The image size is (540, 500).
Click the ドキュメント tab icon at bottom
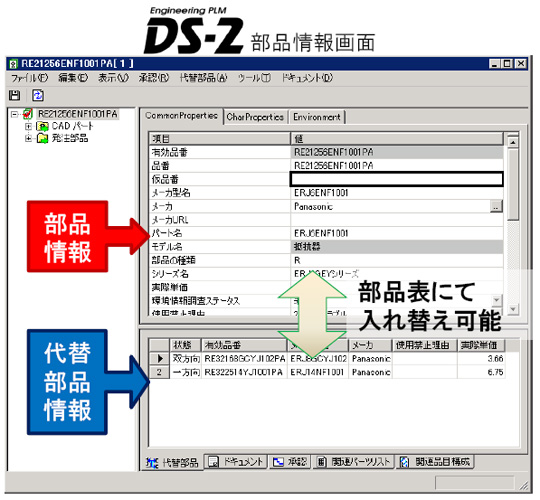[214, 462]
